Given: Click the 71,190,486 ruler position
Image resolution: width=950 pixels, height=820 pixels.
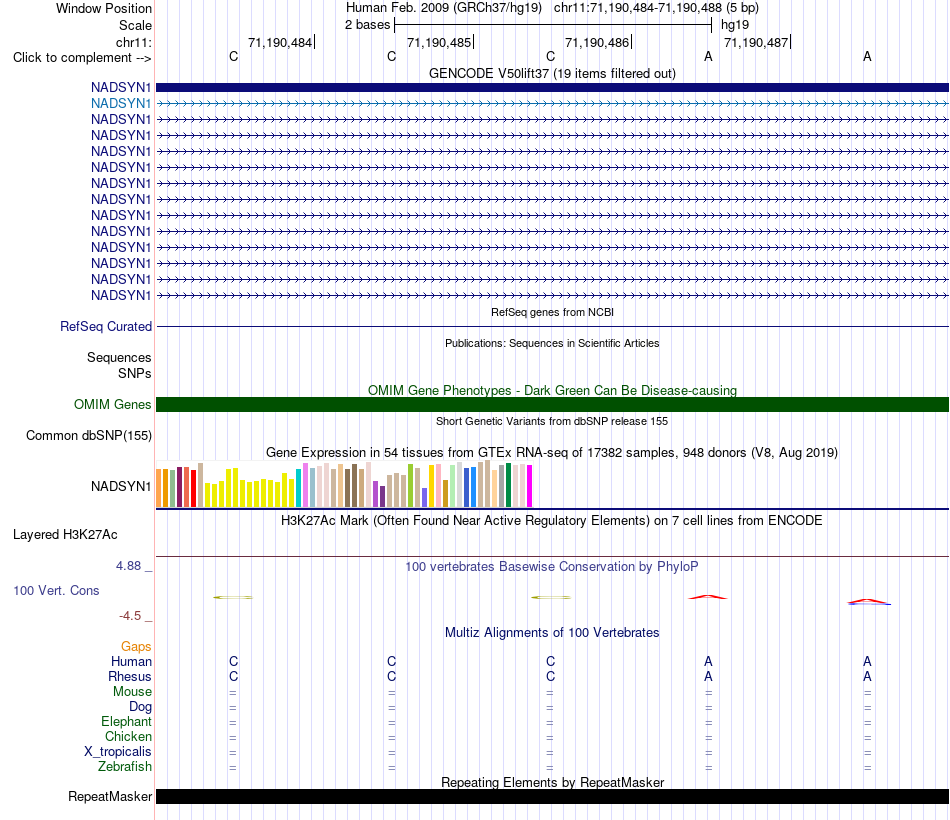Looking at the screenshot, I should (x=597, y=42).
